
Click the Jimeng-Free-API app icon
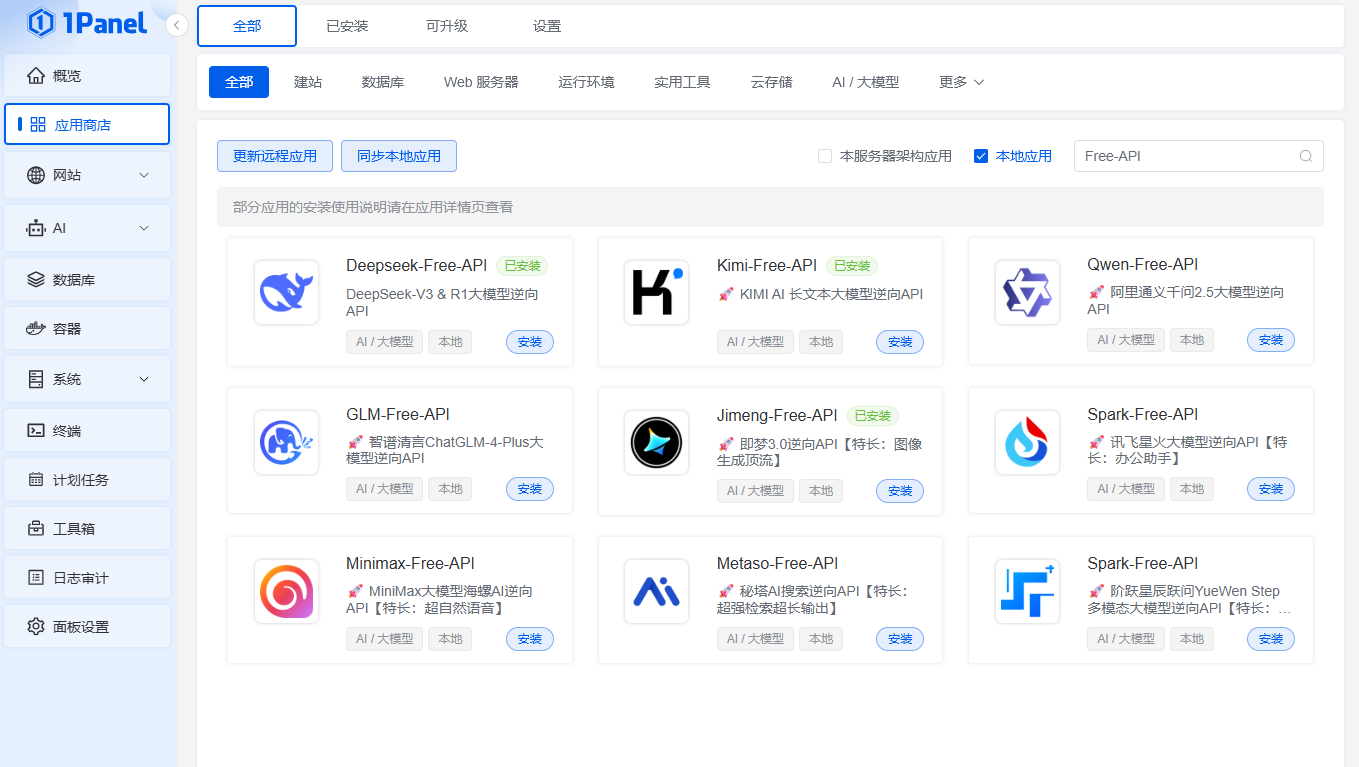656,442
